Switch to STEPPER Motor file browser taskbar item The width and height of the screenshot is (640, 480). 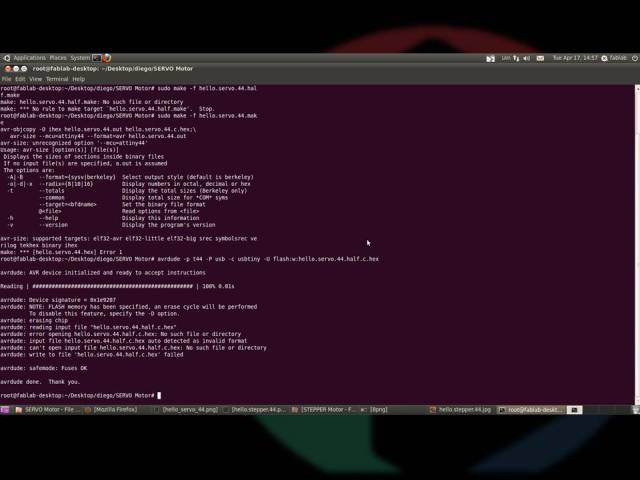(x=324, y=410)
